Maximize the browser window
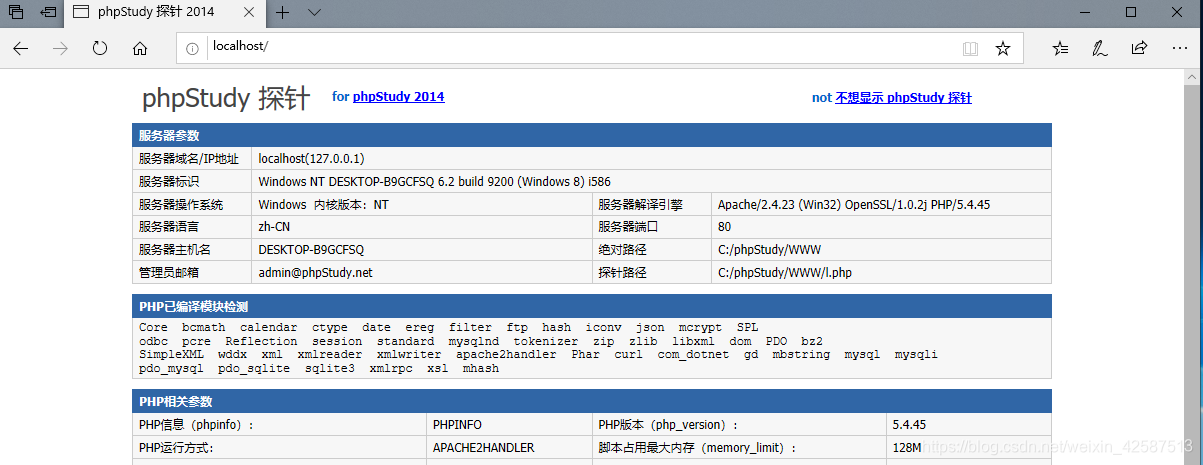Screen dimensions: 1203x465 coord(1131,12)
